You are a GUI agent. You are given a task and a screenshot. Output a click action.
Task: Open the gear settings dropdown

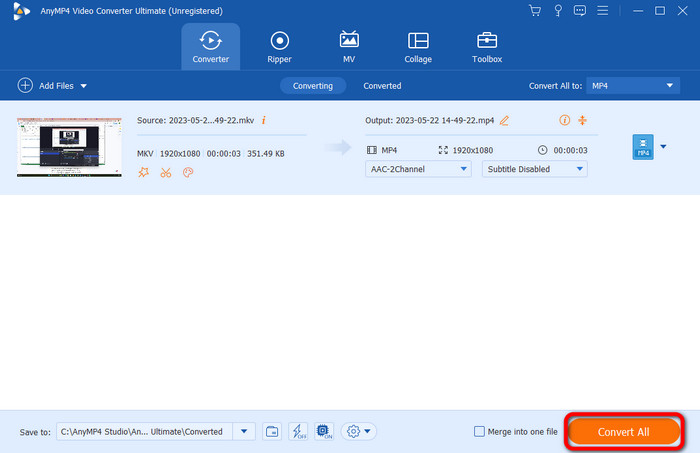[358, 432]
